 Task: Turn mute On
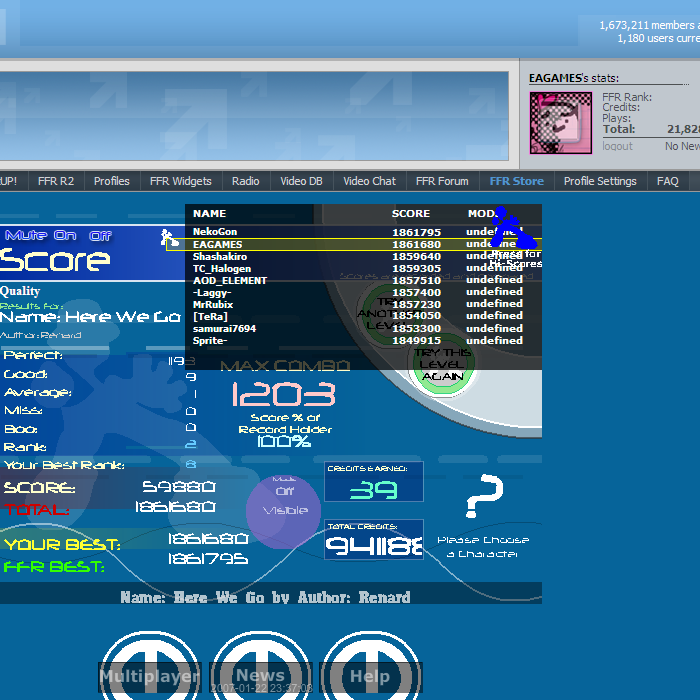coord(65,235)
